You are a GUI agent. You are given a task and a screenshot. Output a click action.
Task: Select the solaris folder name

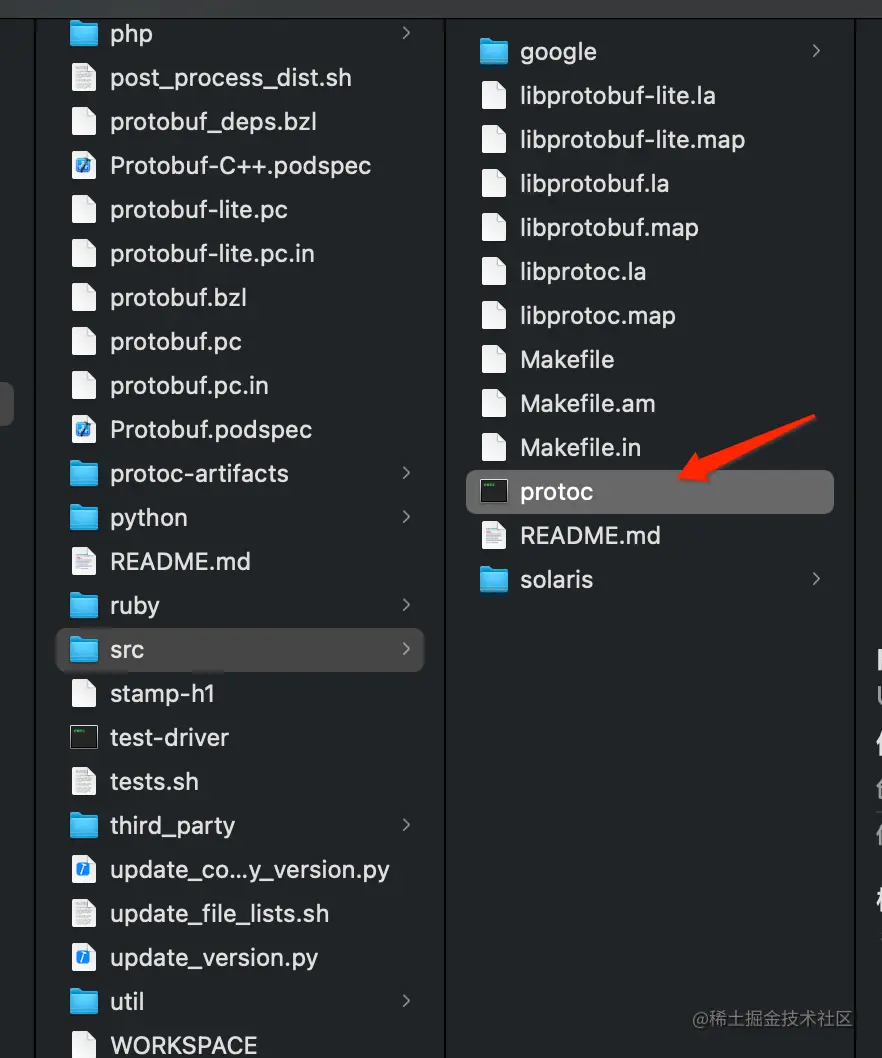557,580
